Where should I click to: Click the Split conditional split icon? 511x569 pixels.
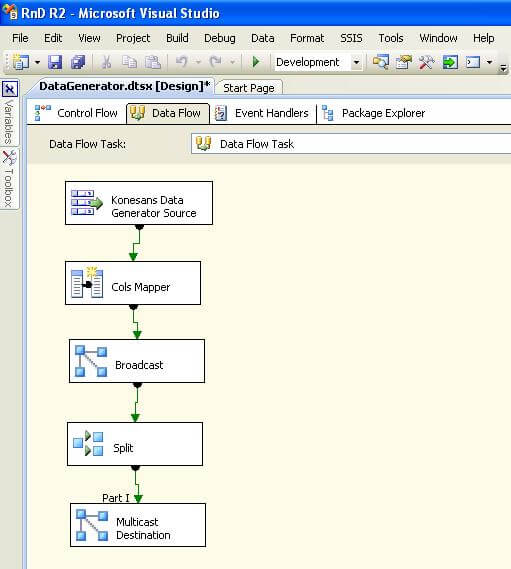88,443
